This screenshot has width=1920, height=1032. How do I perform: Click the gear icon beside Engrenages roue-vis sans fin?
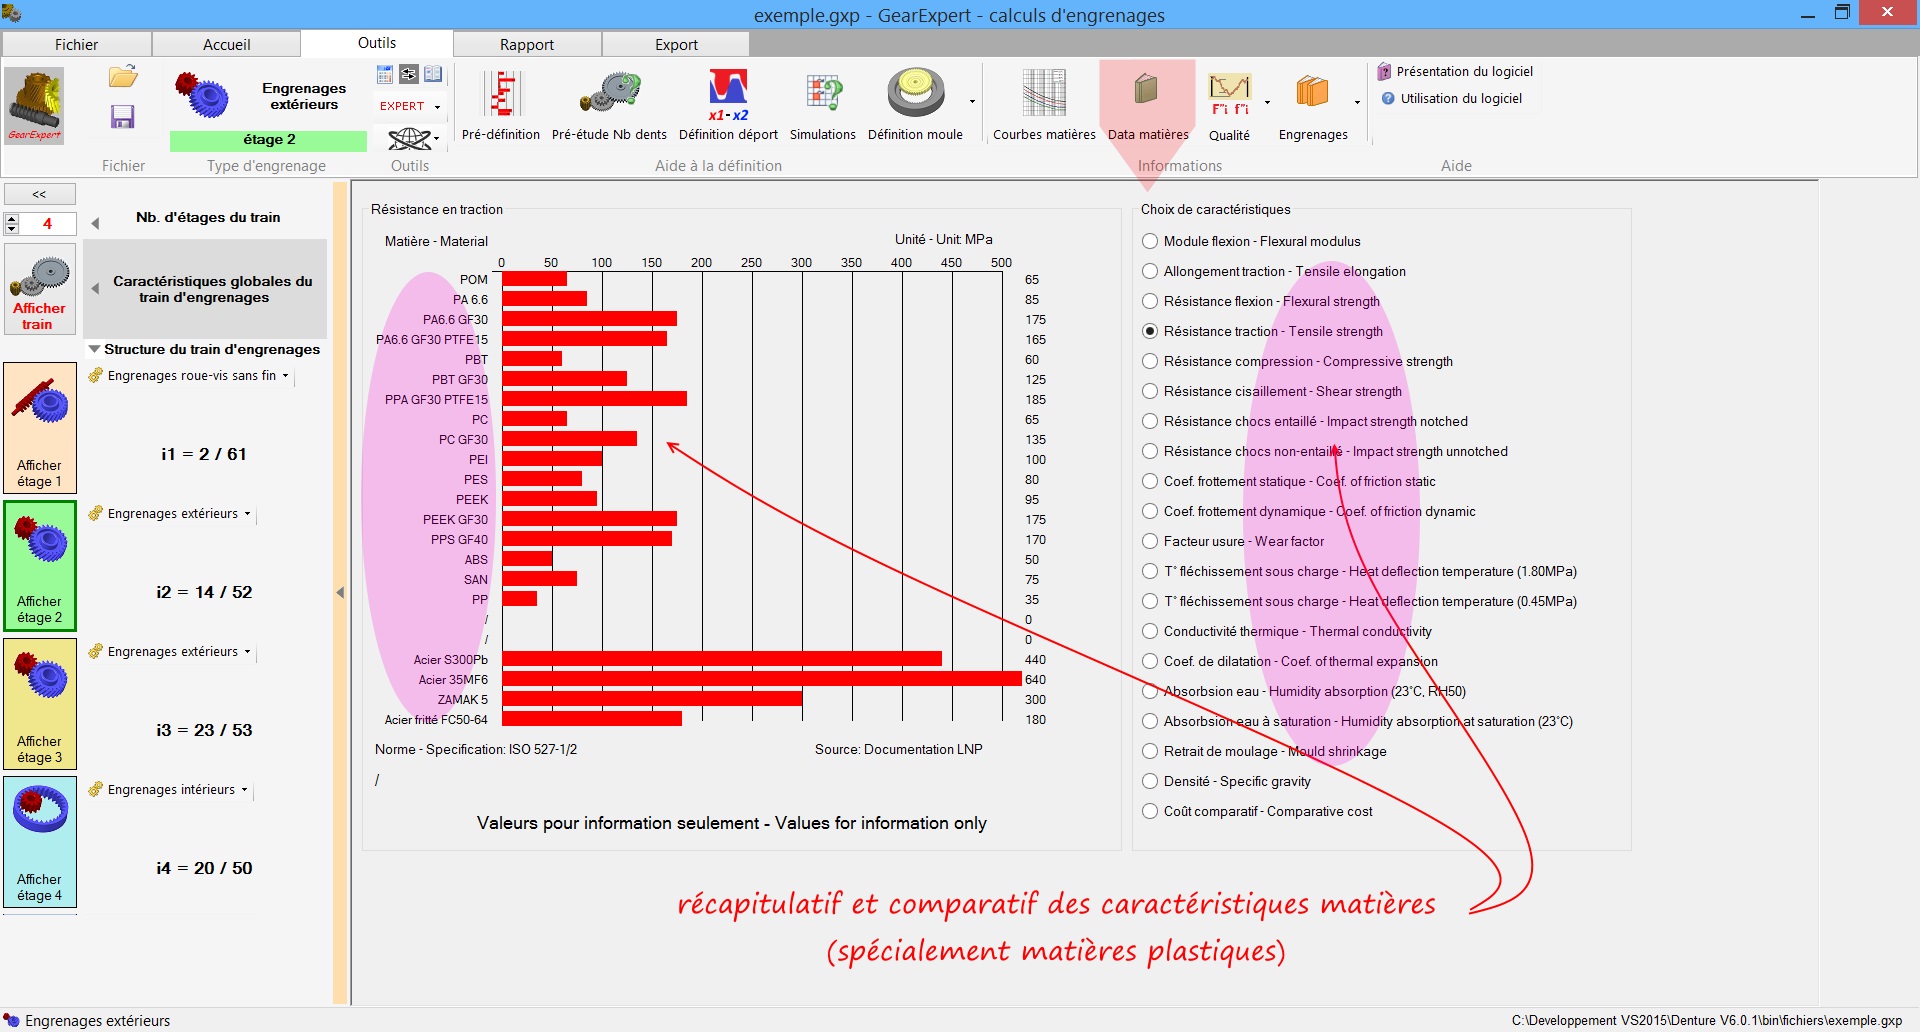click(96, 375)
